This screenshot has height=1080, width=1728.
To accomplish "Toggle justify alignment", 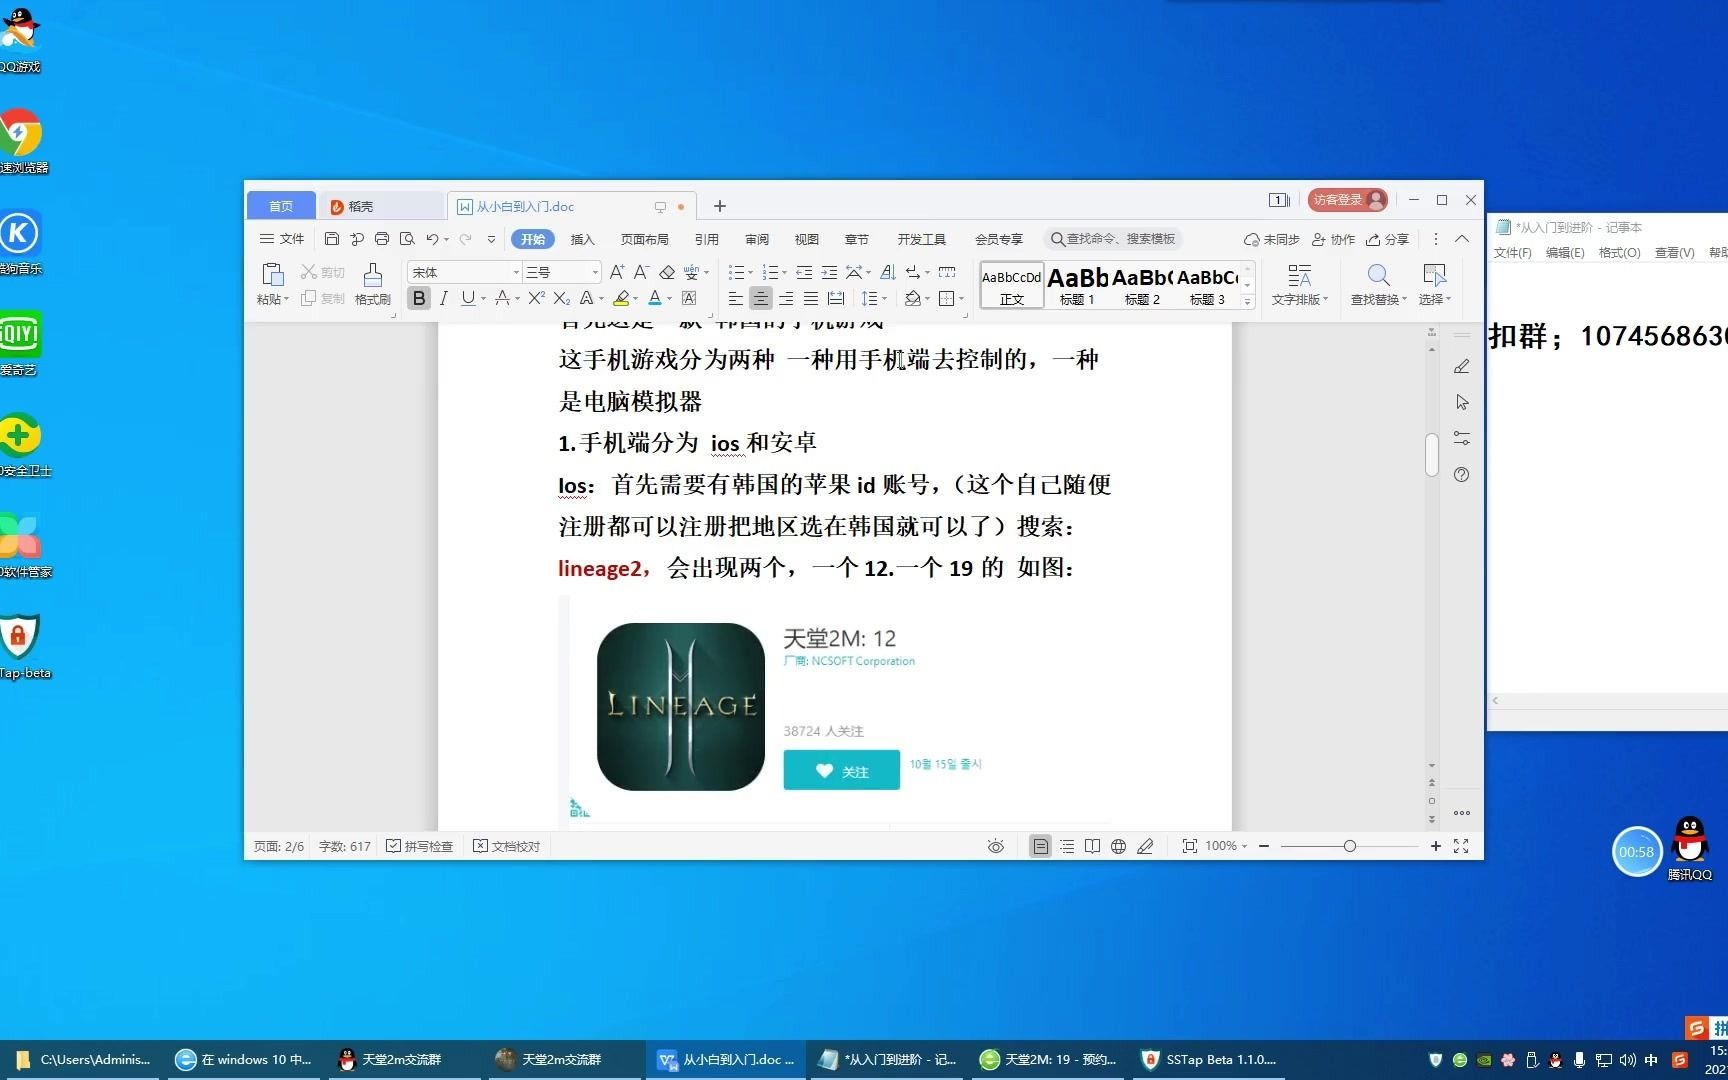I will tap(811, 298).
